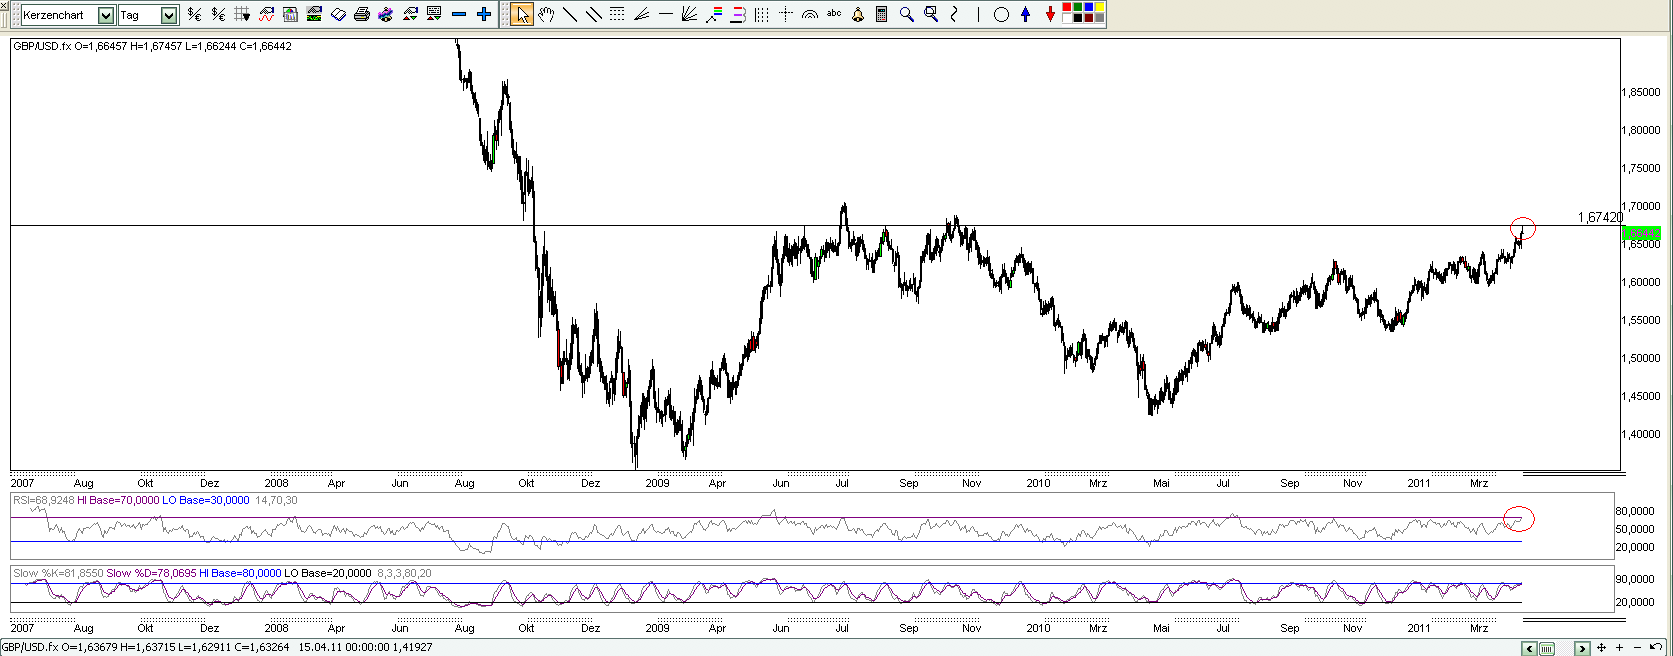Click the Slow %K=81,8550 stochastic label
1673x656 pixels.
58,573
